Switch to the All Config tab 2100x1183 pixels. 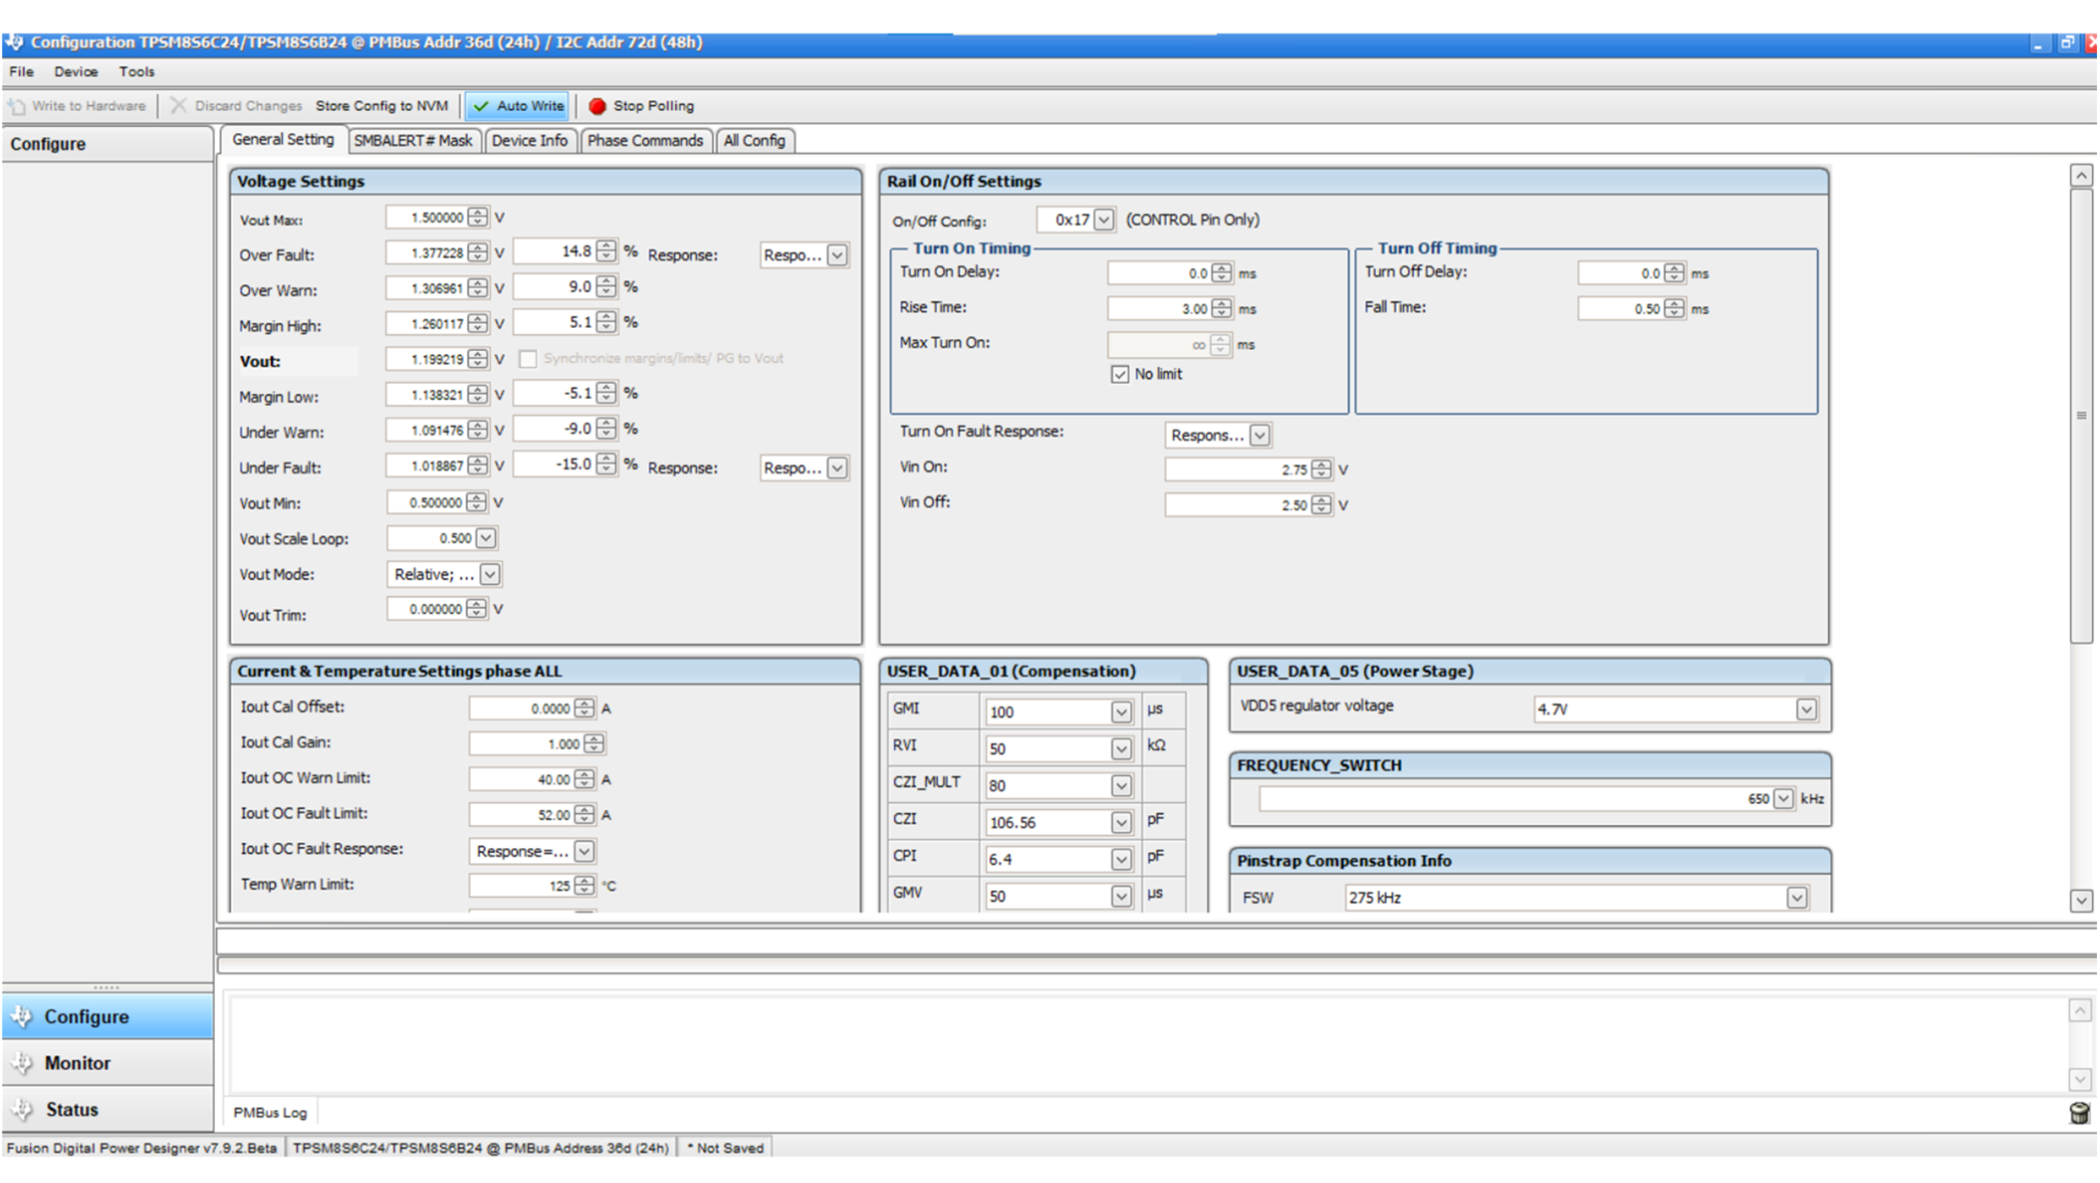[754, 141]
